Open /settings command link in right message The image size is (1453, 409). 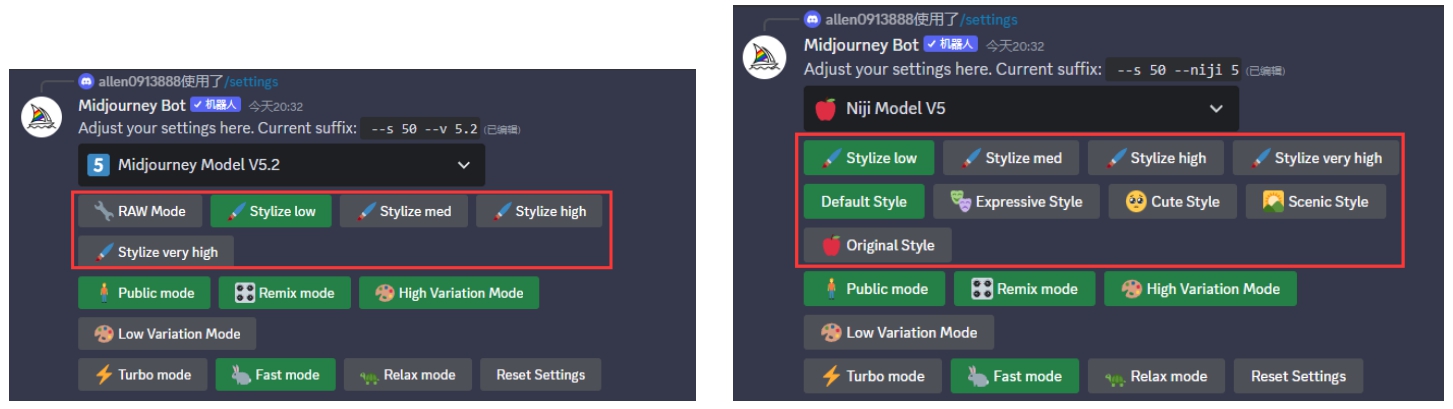point(989,19)
